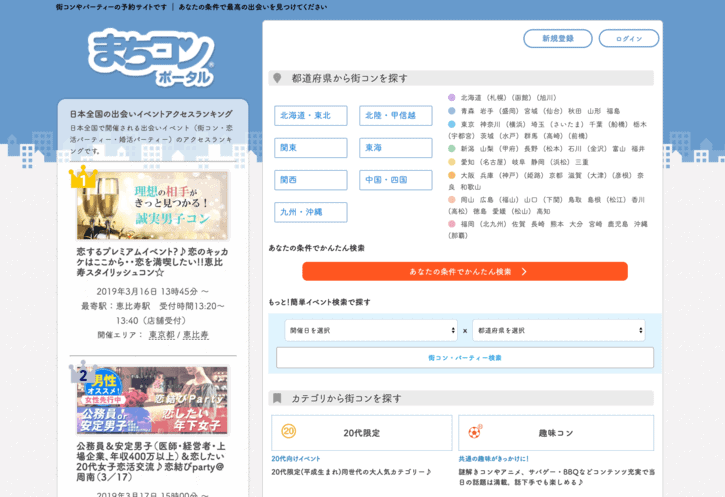
Task: Open the 恋結びParty event banner image
Action: [x=152, y=400]
